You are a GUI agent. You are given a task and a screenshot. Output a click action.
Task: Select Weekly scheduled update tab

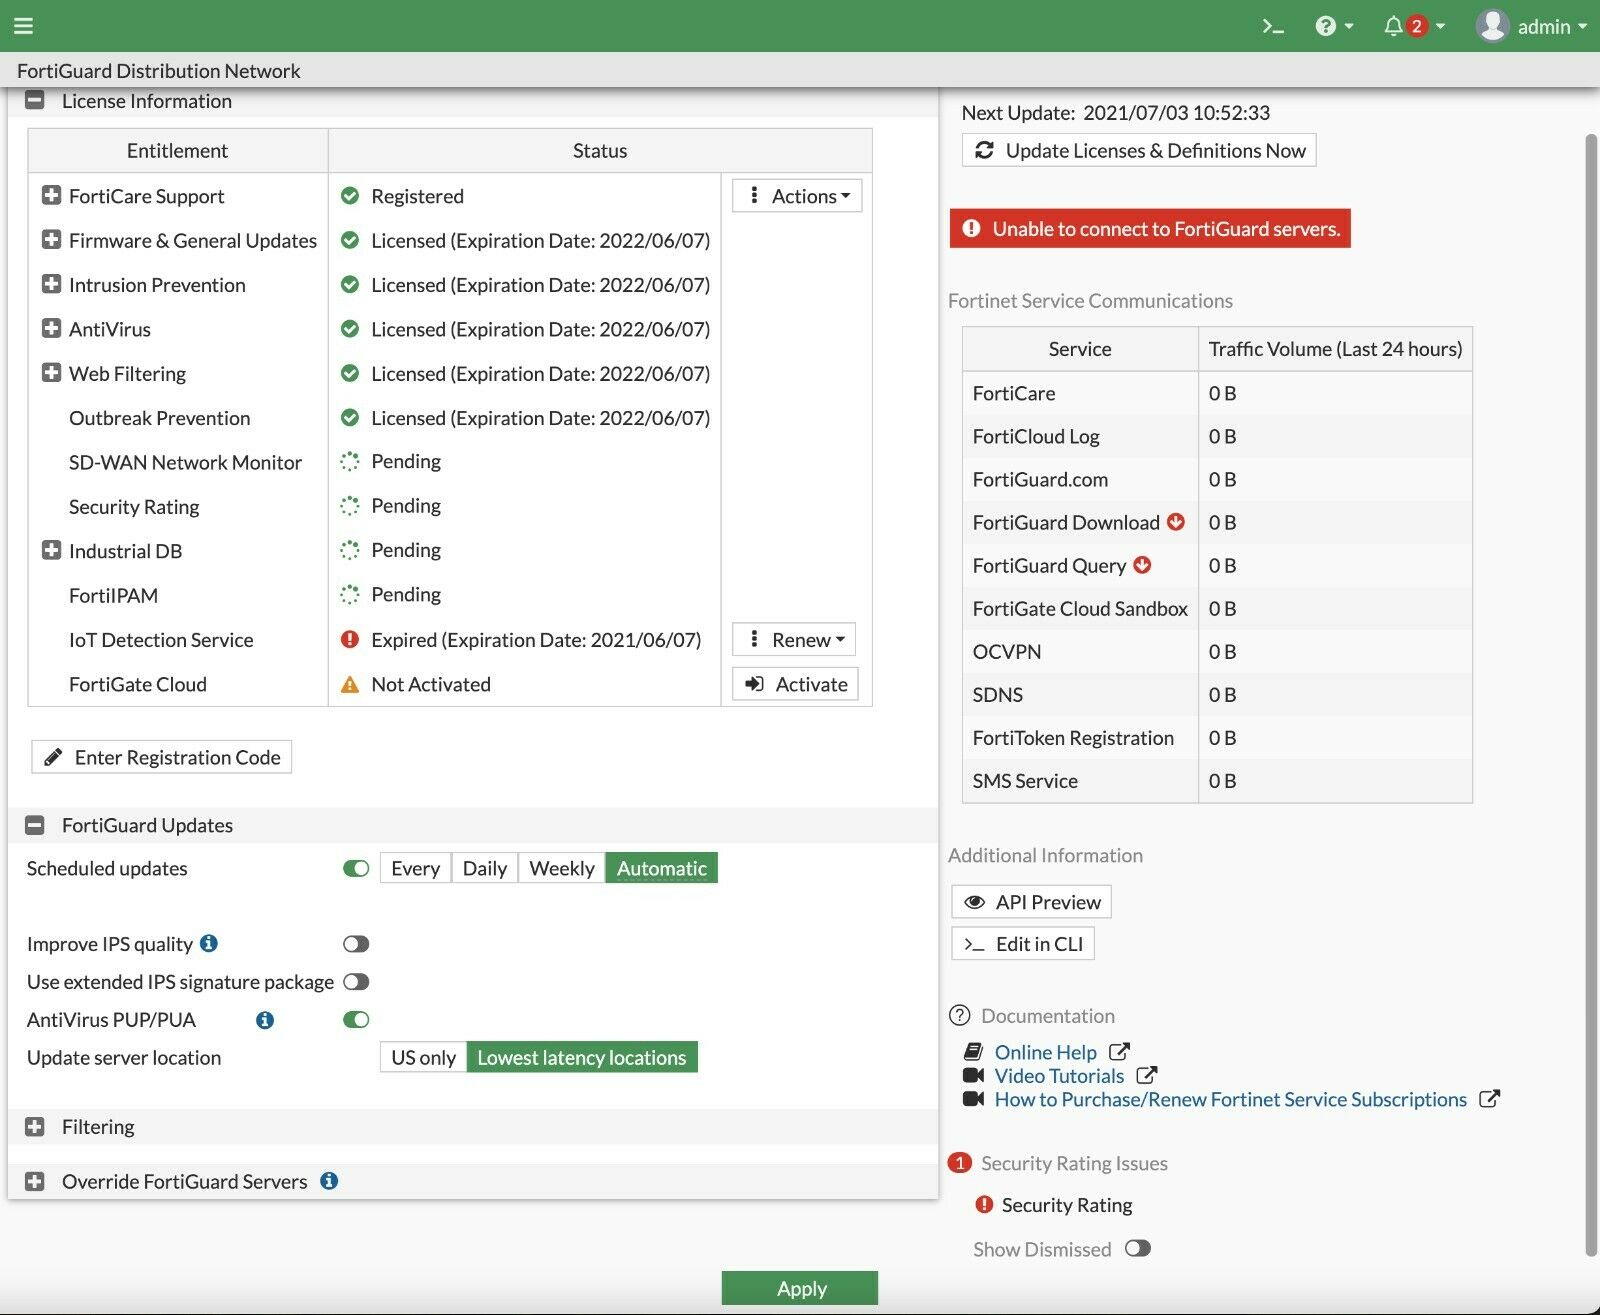pyautogui.click(x=562, y=868)
